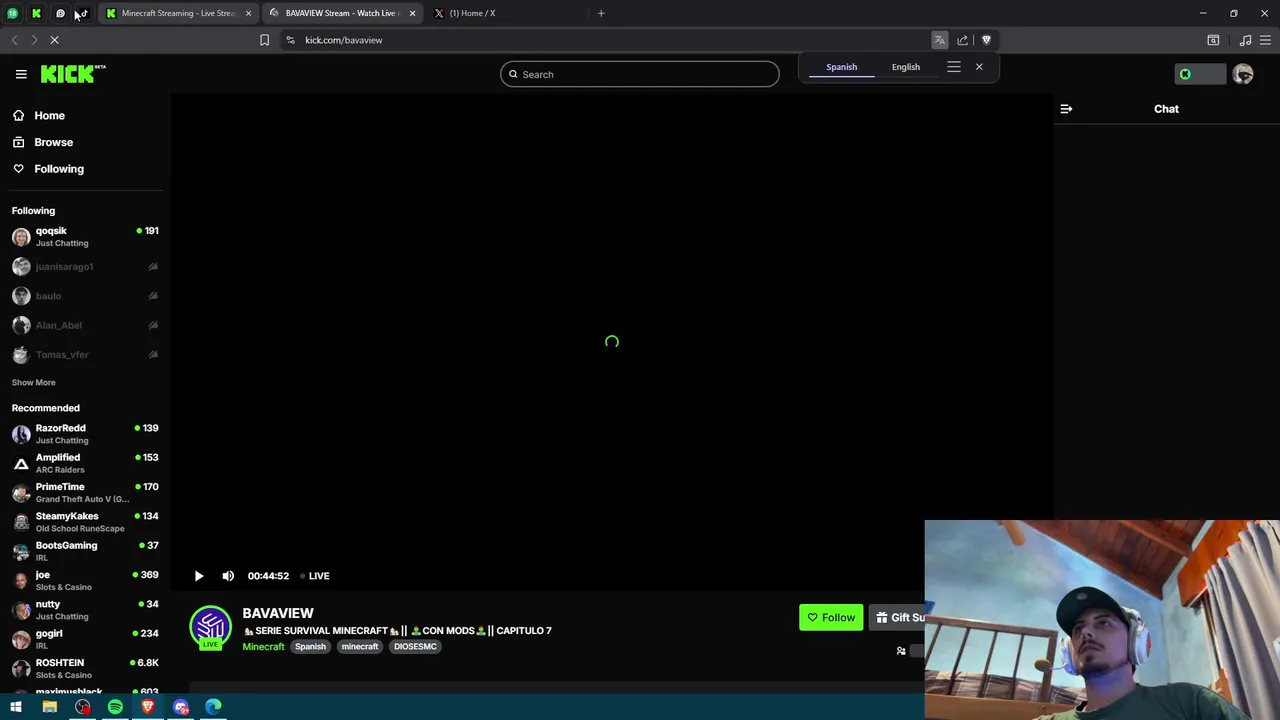This screenshot has height=720, width=1280.
Task: Open PrimeTime recommended channel
Action: click(85, 493)
